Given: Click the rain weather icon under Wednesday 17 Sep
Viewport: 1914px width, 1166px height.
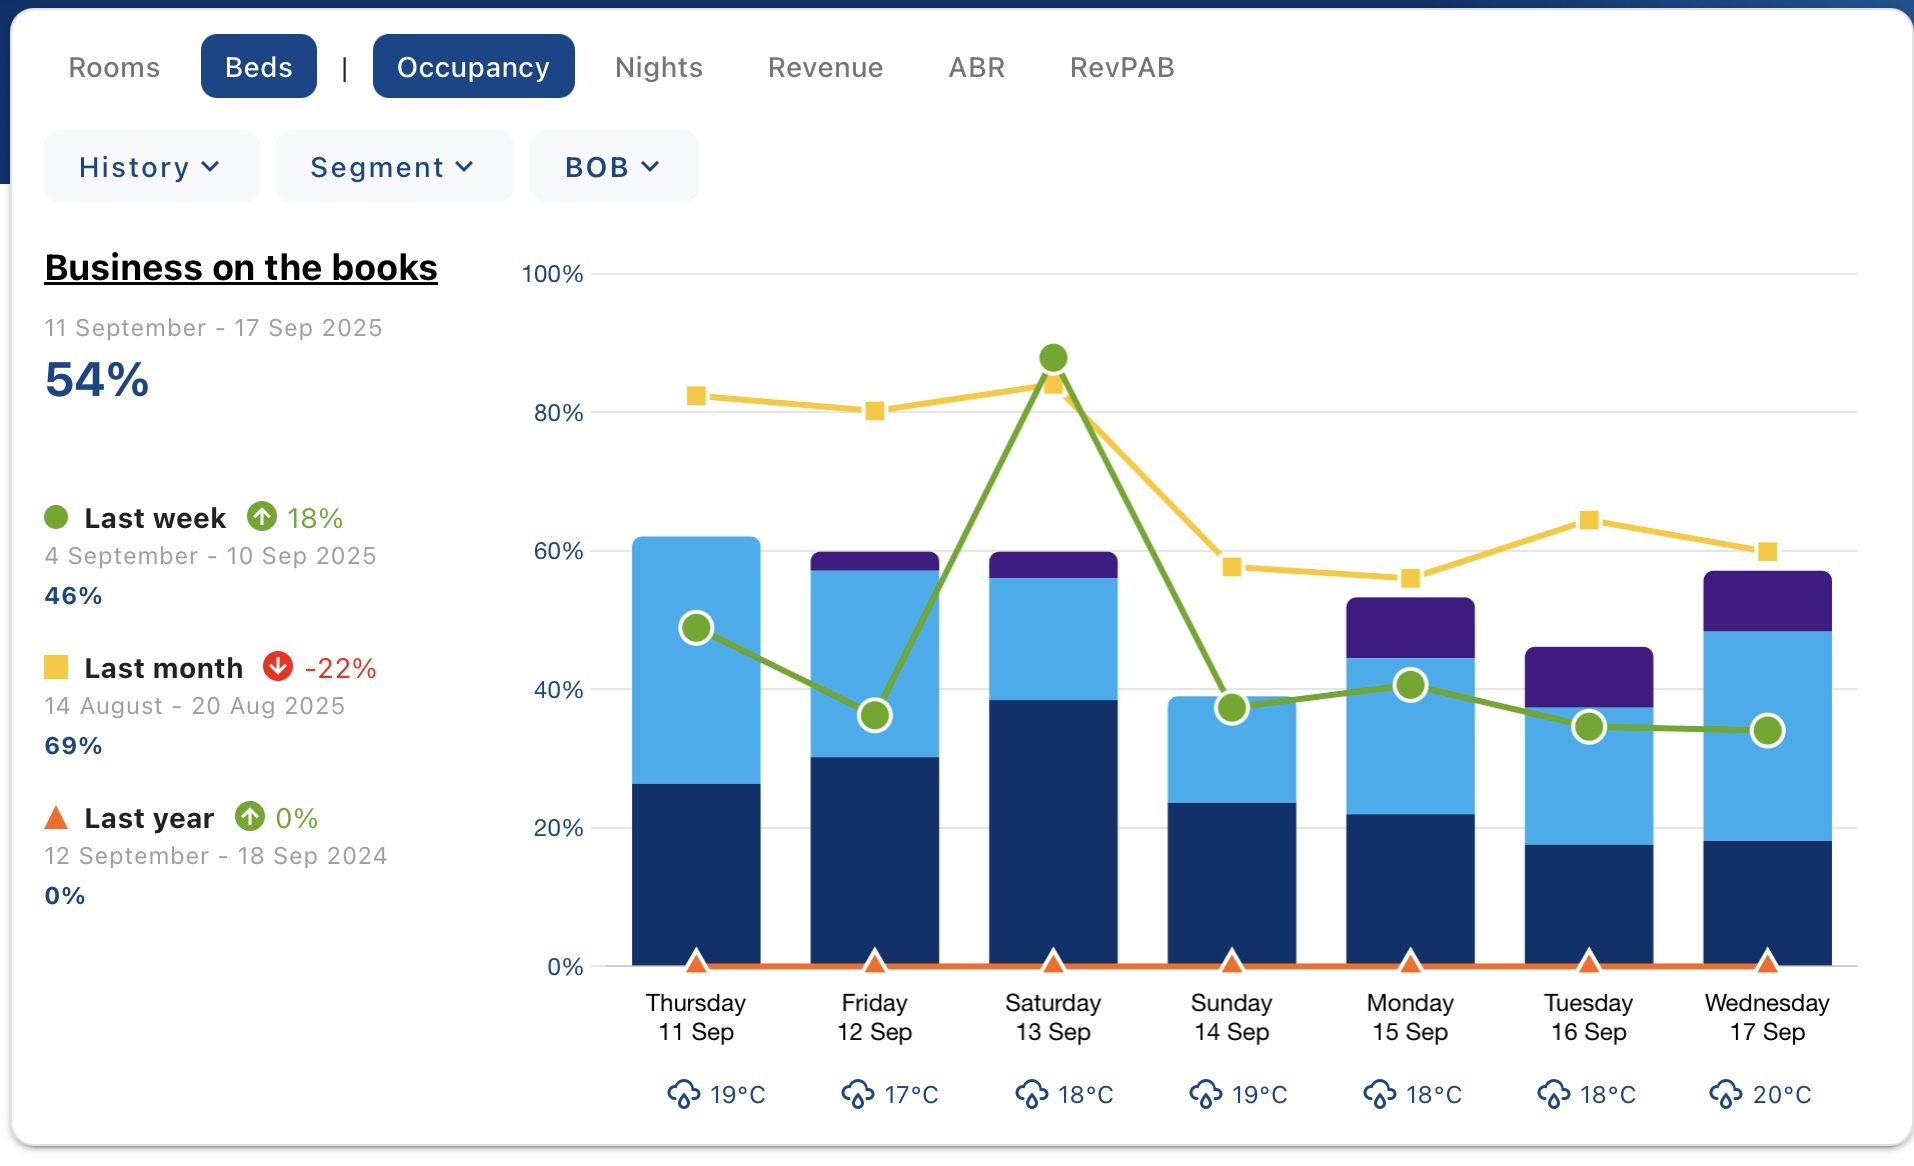Looking at the screenshot, I should 1726,1094.
